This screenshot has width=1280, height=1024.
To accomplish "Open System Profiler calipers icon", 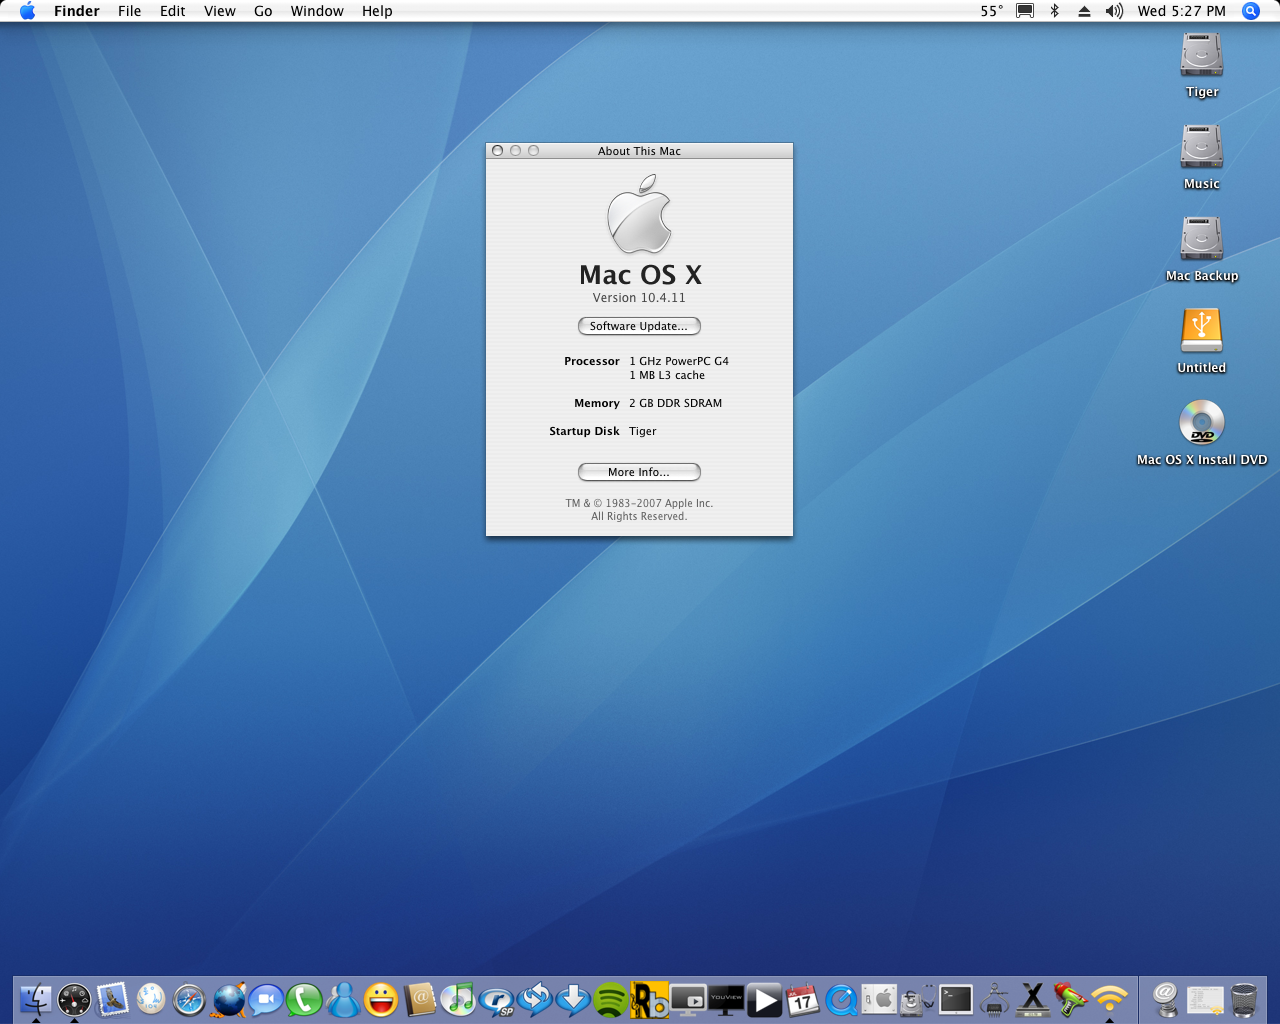I will click(995, 999).
